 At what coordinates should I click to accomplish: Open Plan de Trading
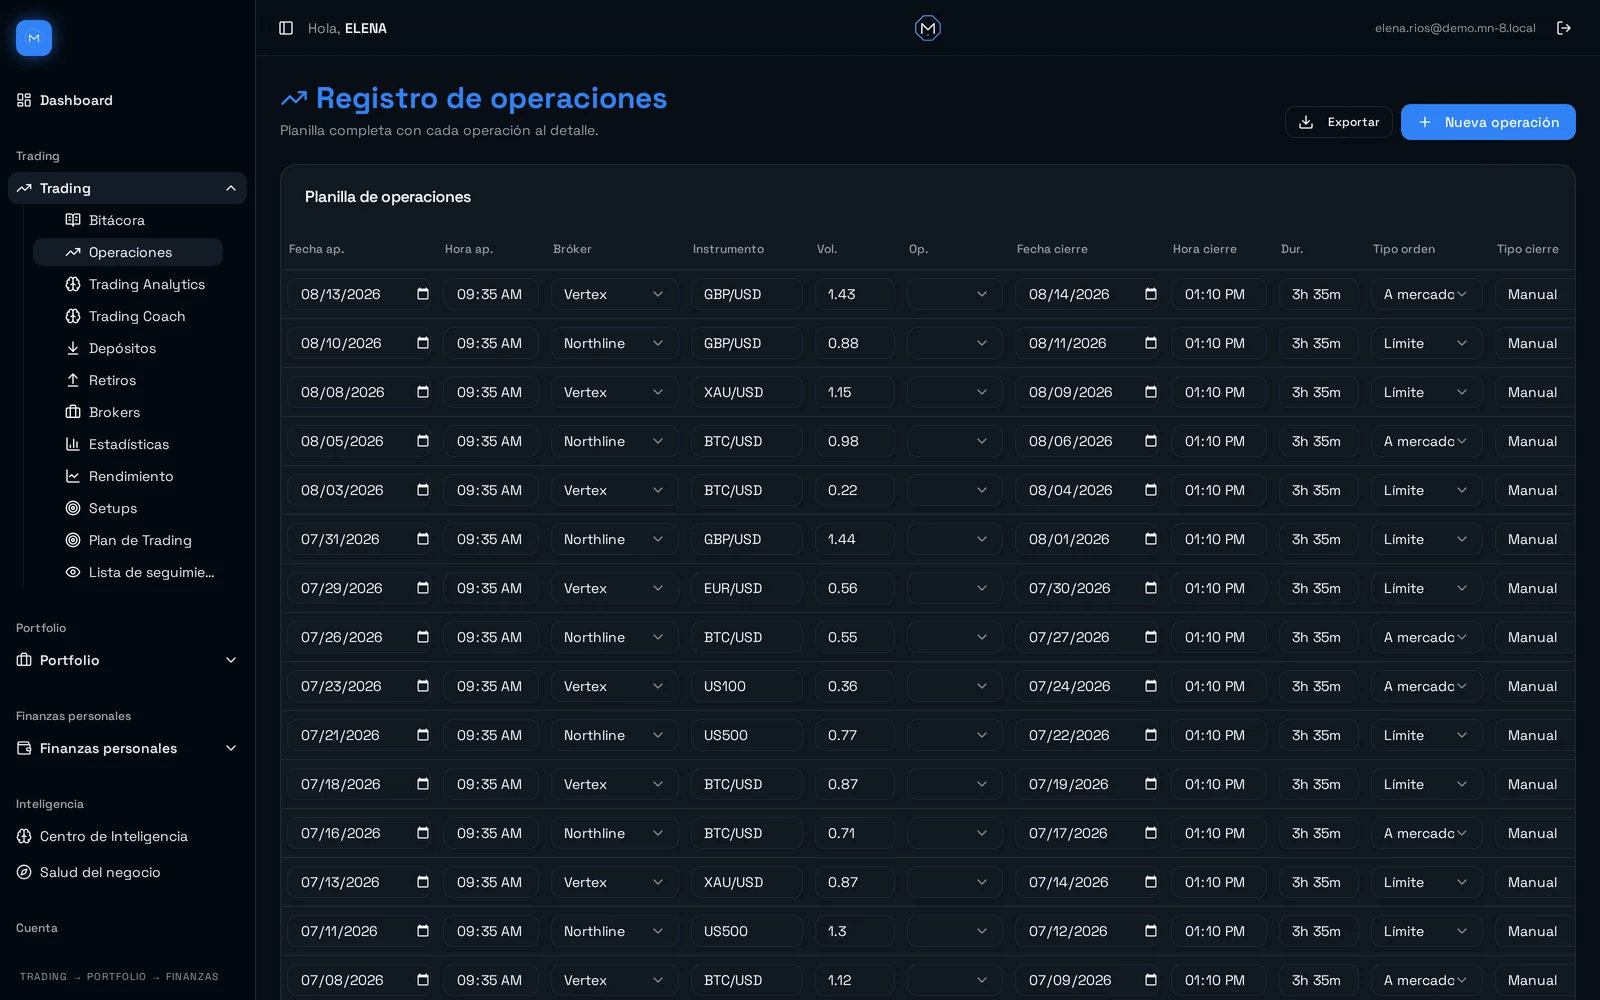[128, 540]
